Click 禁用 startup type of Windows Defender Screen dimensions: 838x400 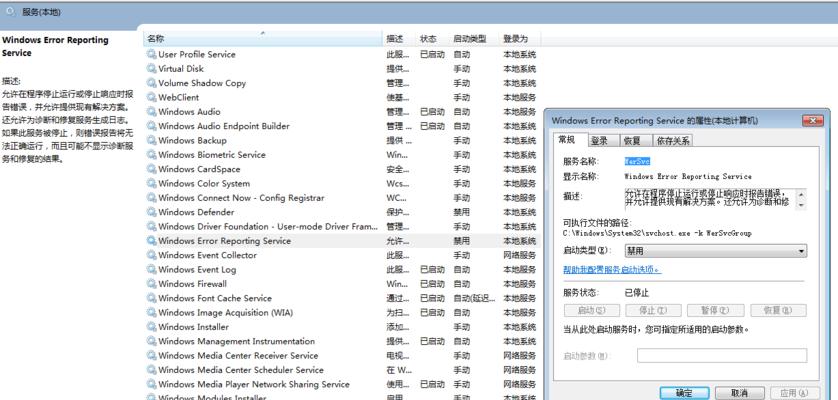tap(462, 212)
